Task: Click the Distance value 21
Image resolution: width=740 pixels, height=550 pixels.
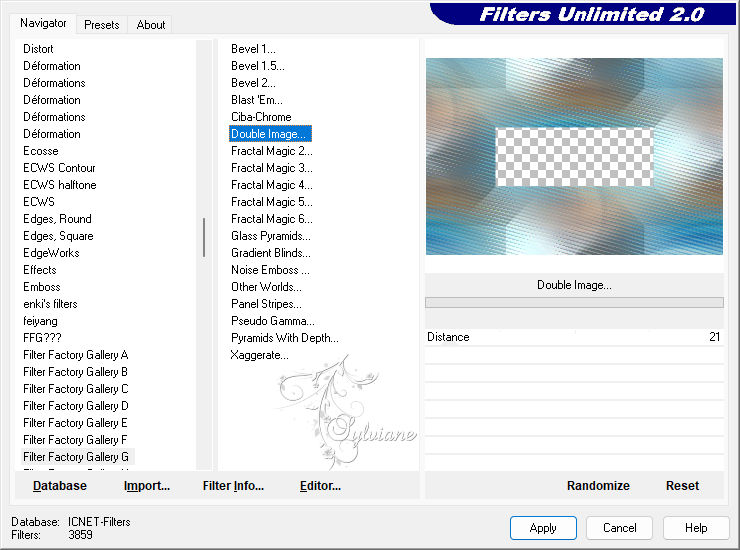Action: pos(714,337)
